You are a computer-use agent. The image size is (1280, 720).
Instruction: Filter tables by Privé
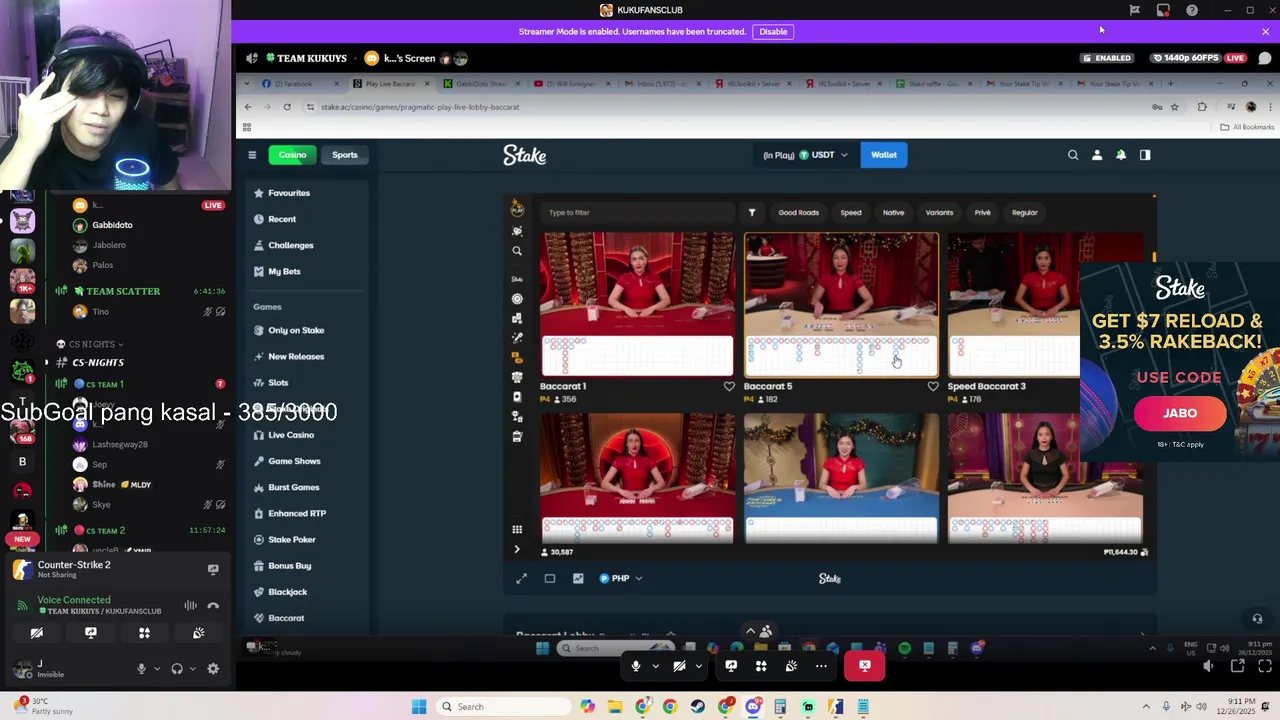982,212
